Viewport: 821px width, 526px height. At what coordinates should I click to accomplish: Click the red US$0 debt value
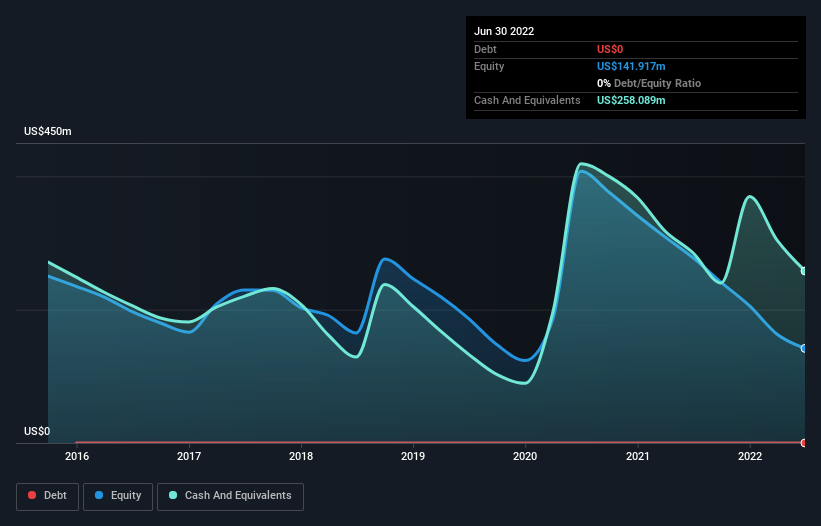[610, 49]
